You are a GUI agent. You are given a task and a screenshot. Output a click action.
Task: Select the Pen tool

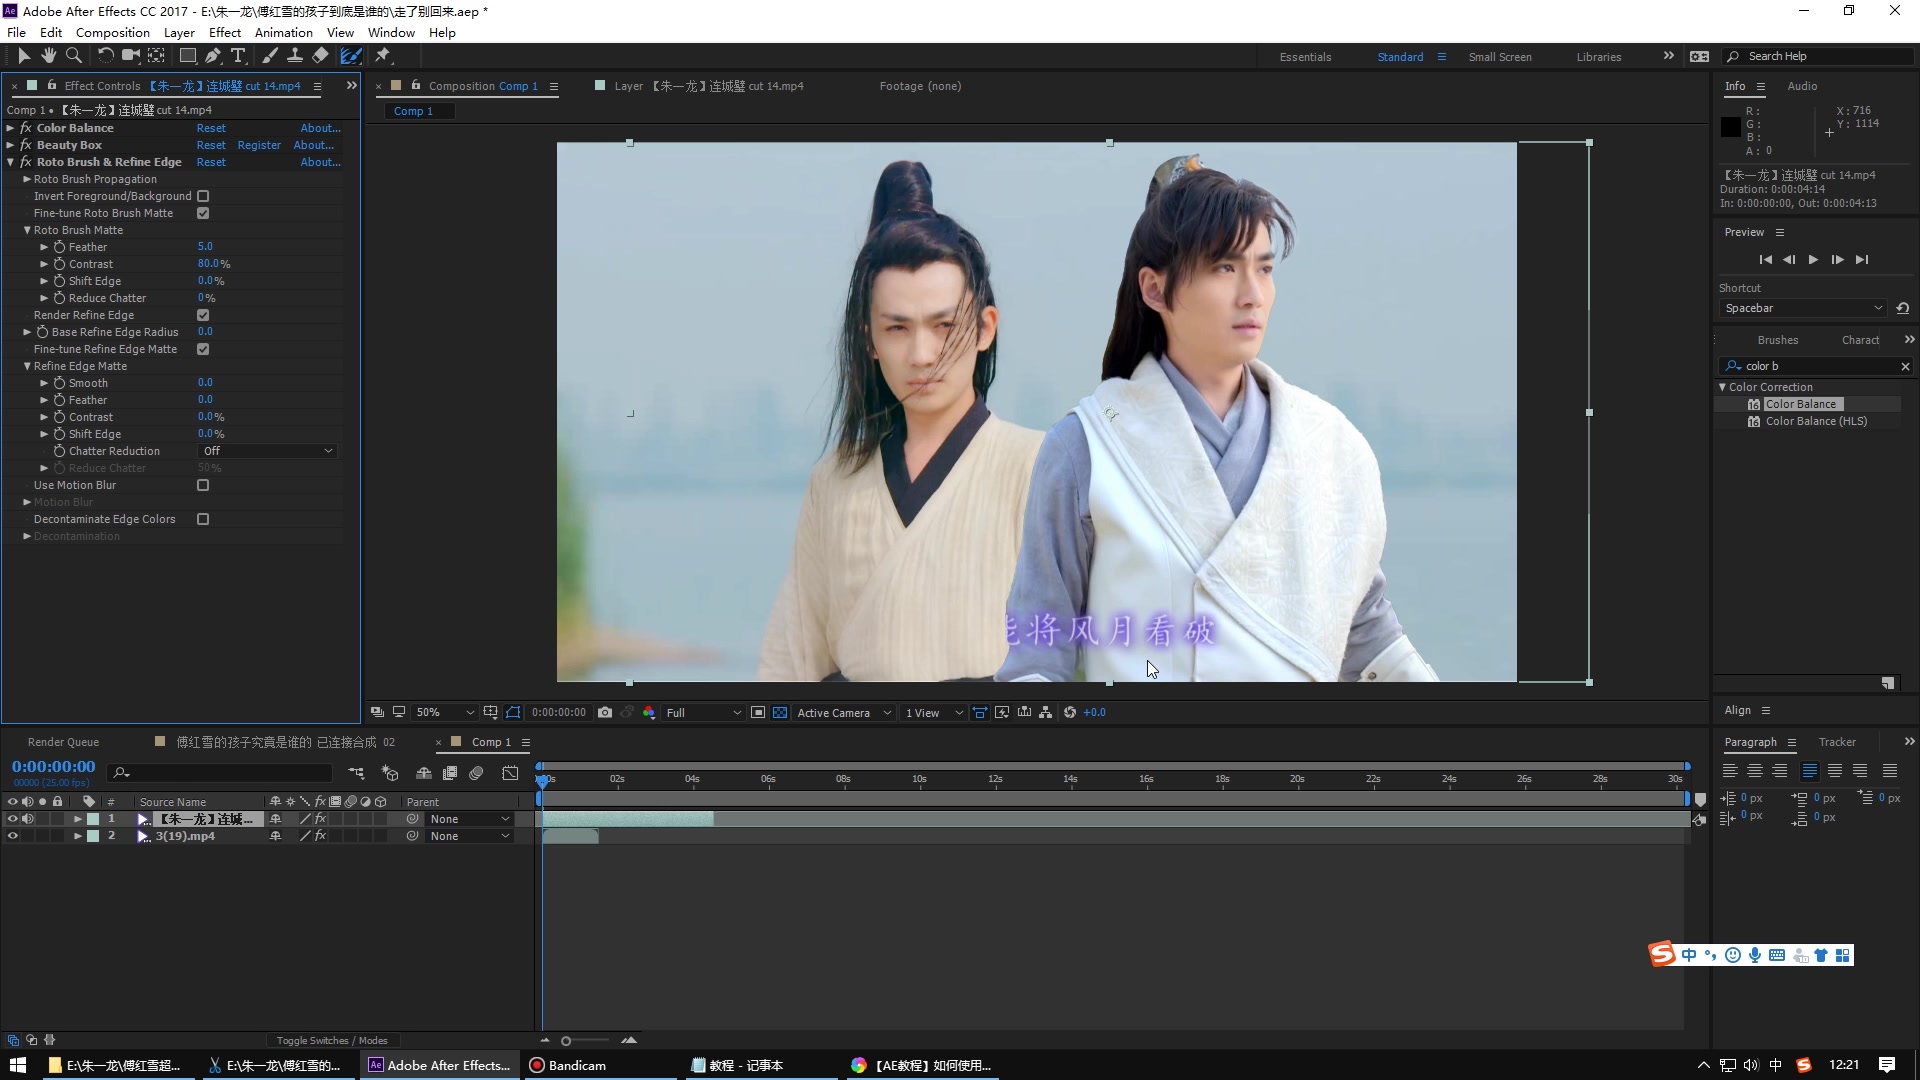coord(213,56)
